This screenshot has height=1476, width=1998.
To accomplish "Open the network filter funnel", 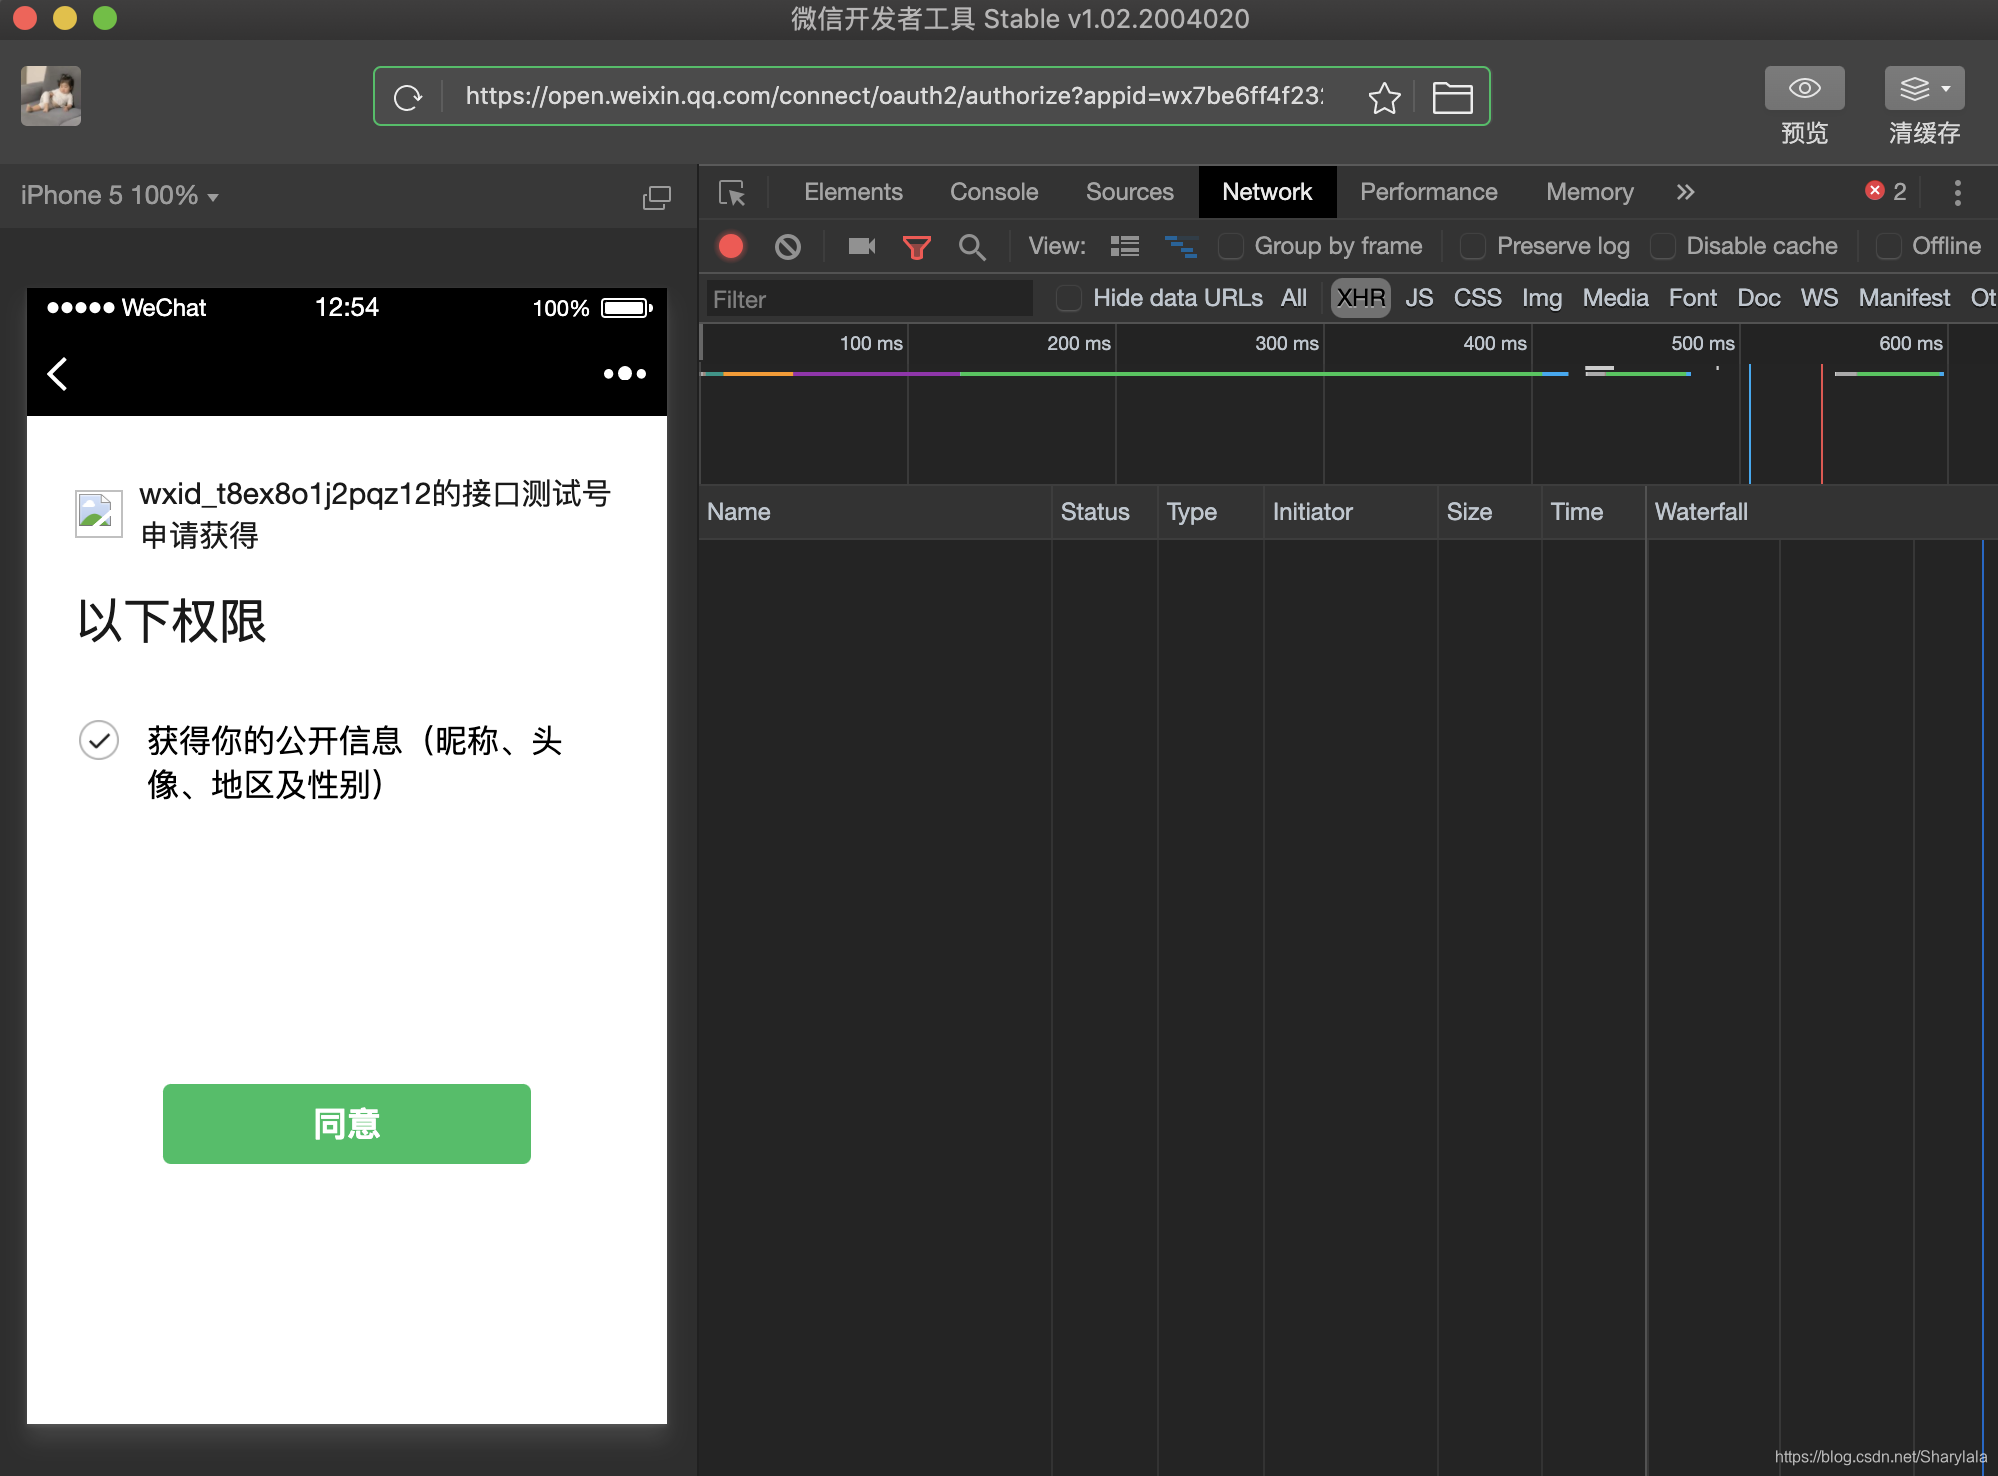I will [917, 246].
